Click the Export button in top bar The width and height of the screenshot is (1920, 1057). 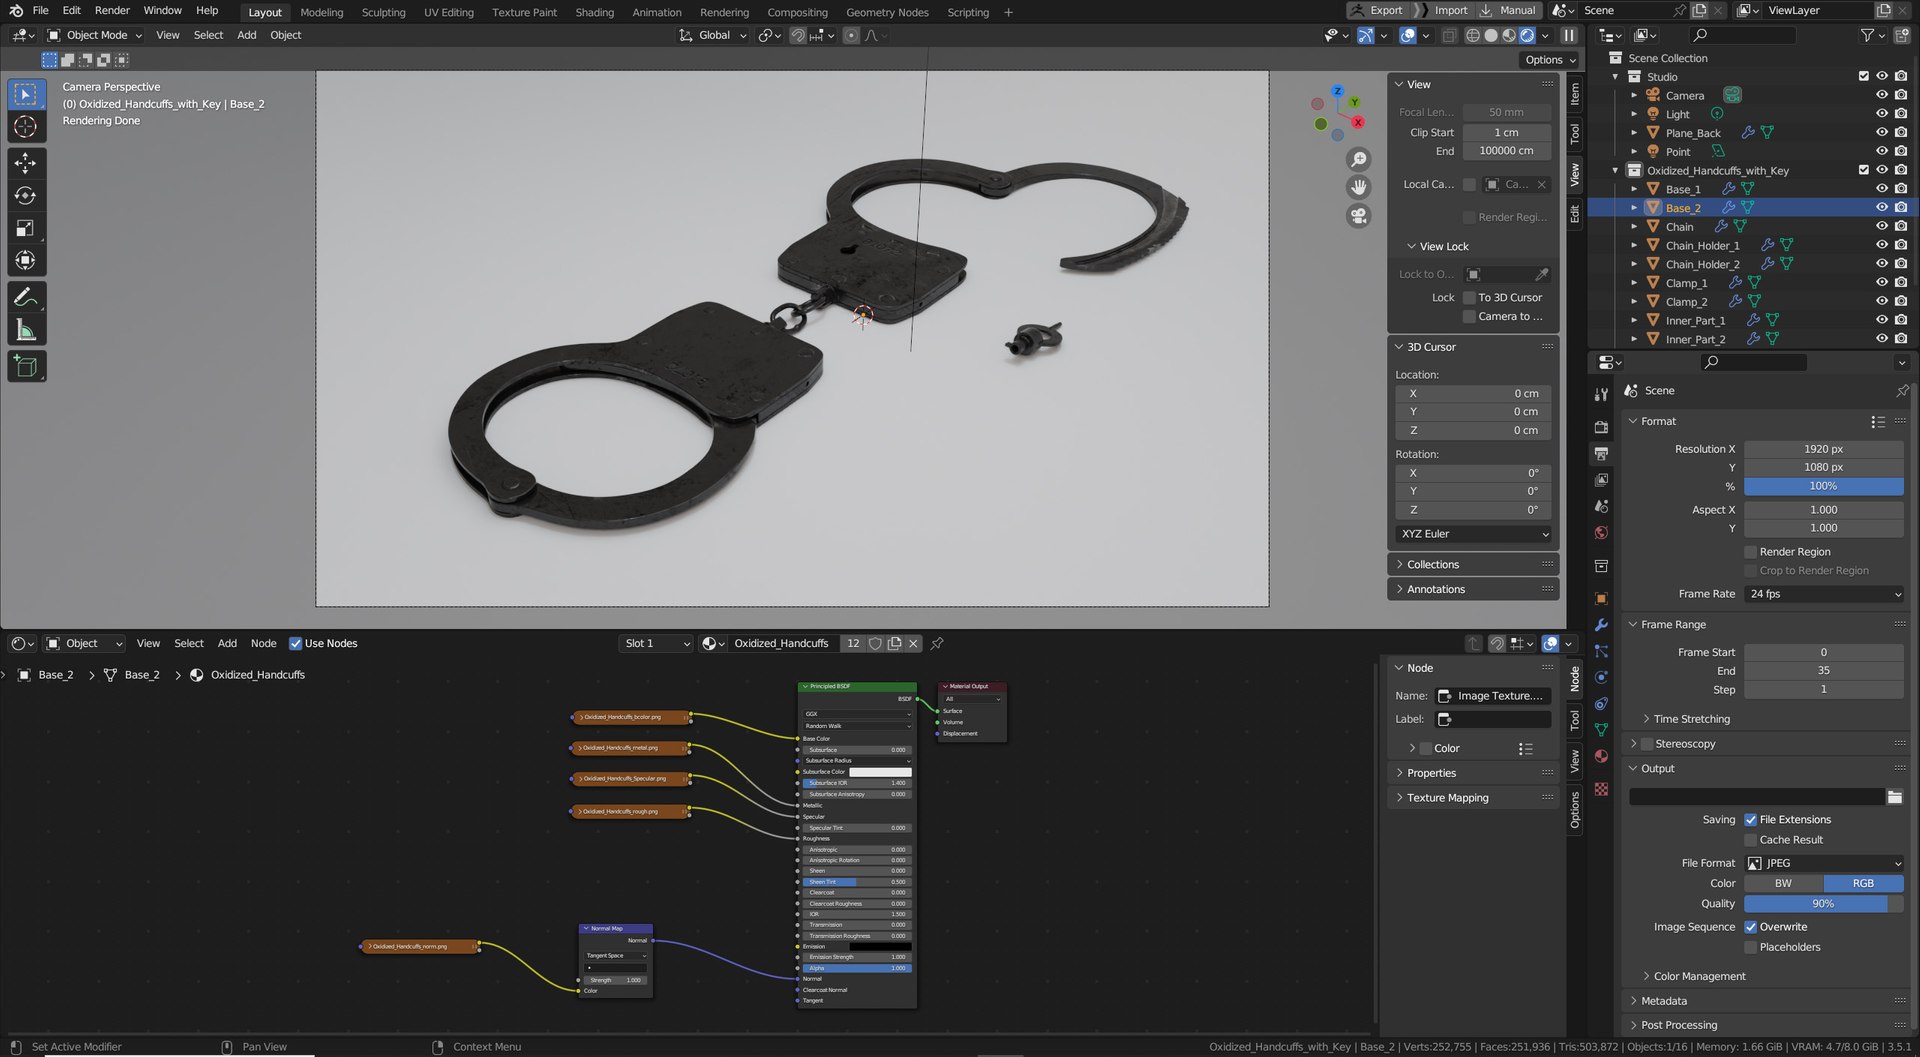[x=1377, y=11]
